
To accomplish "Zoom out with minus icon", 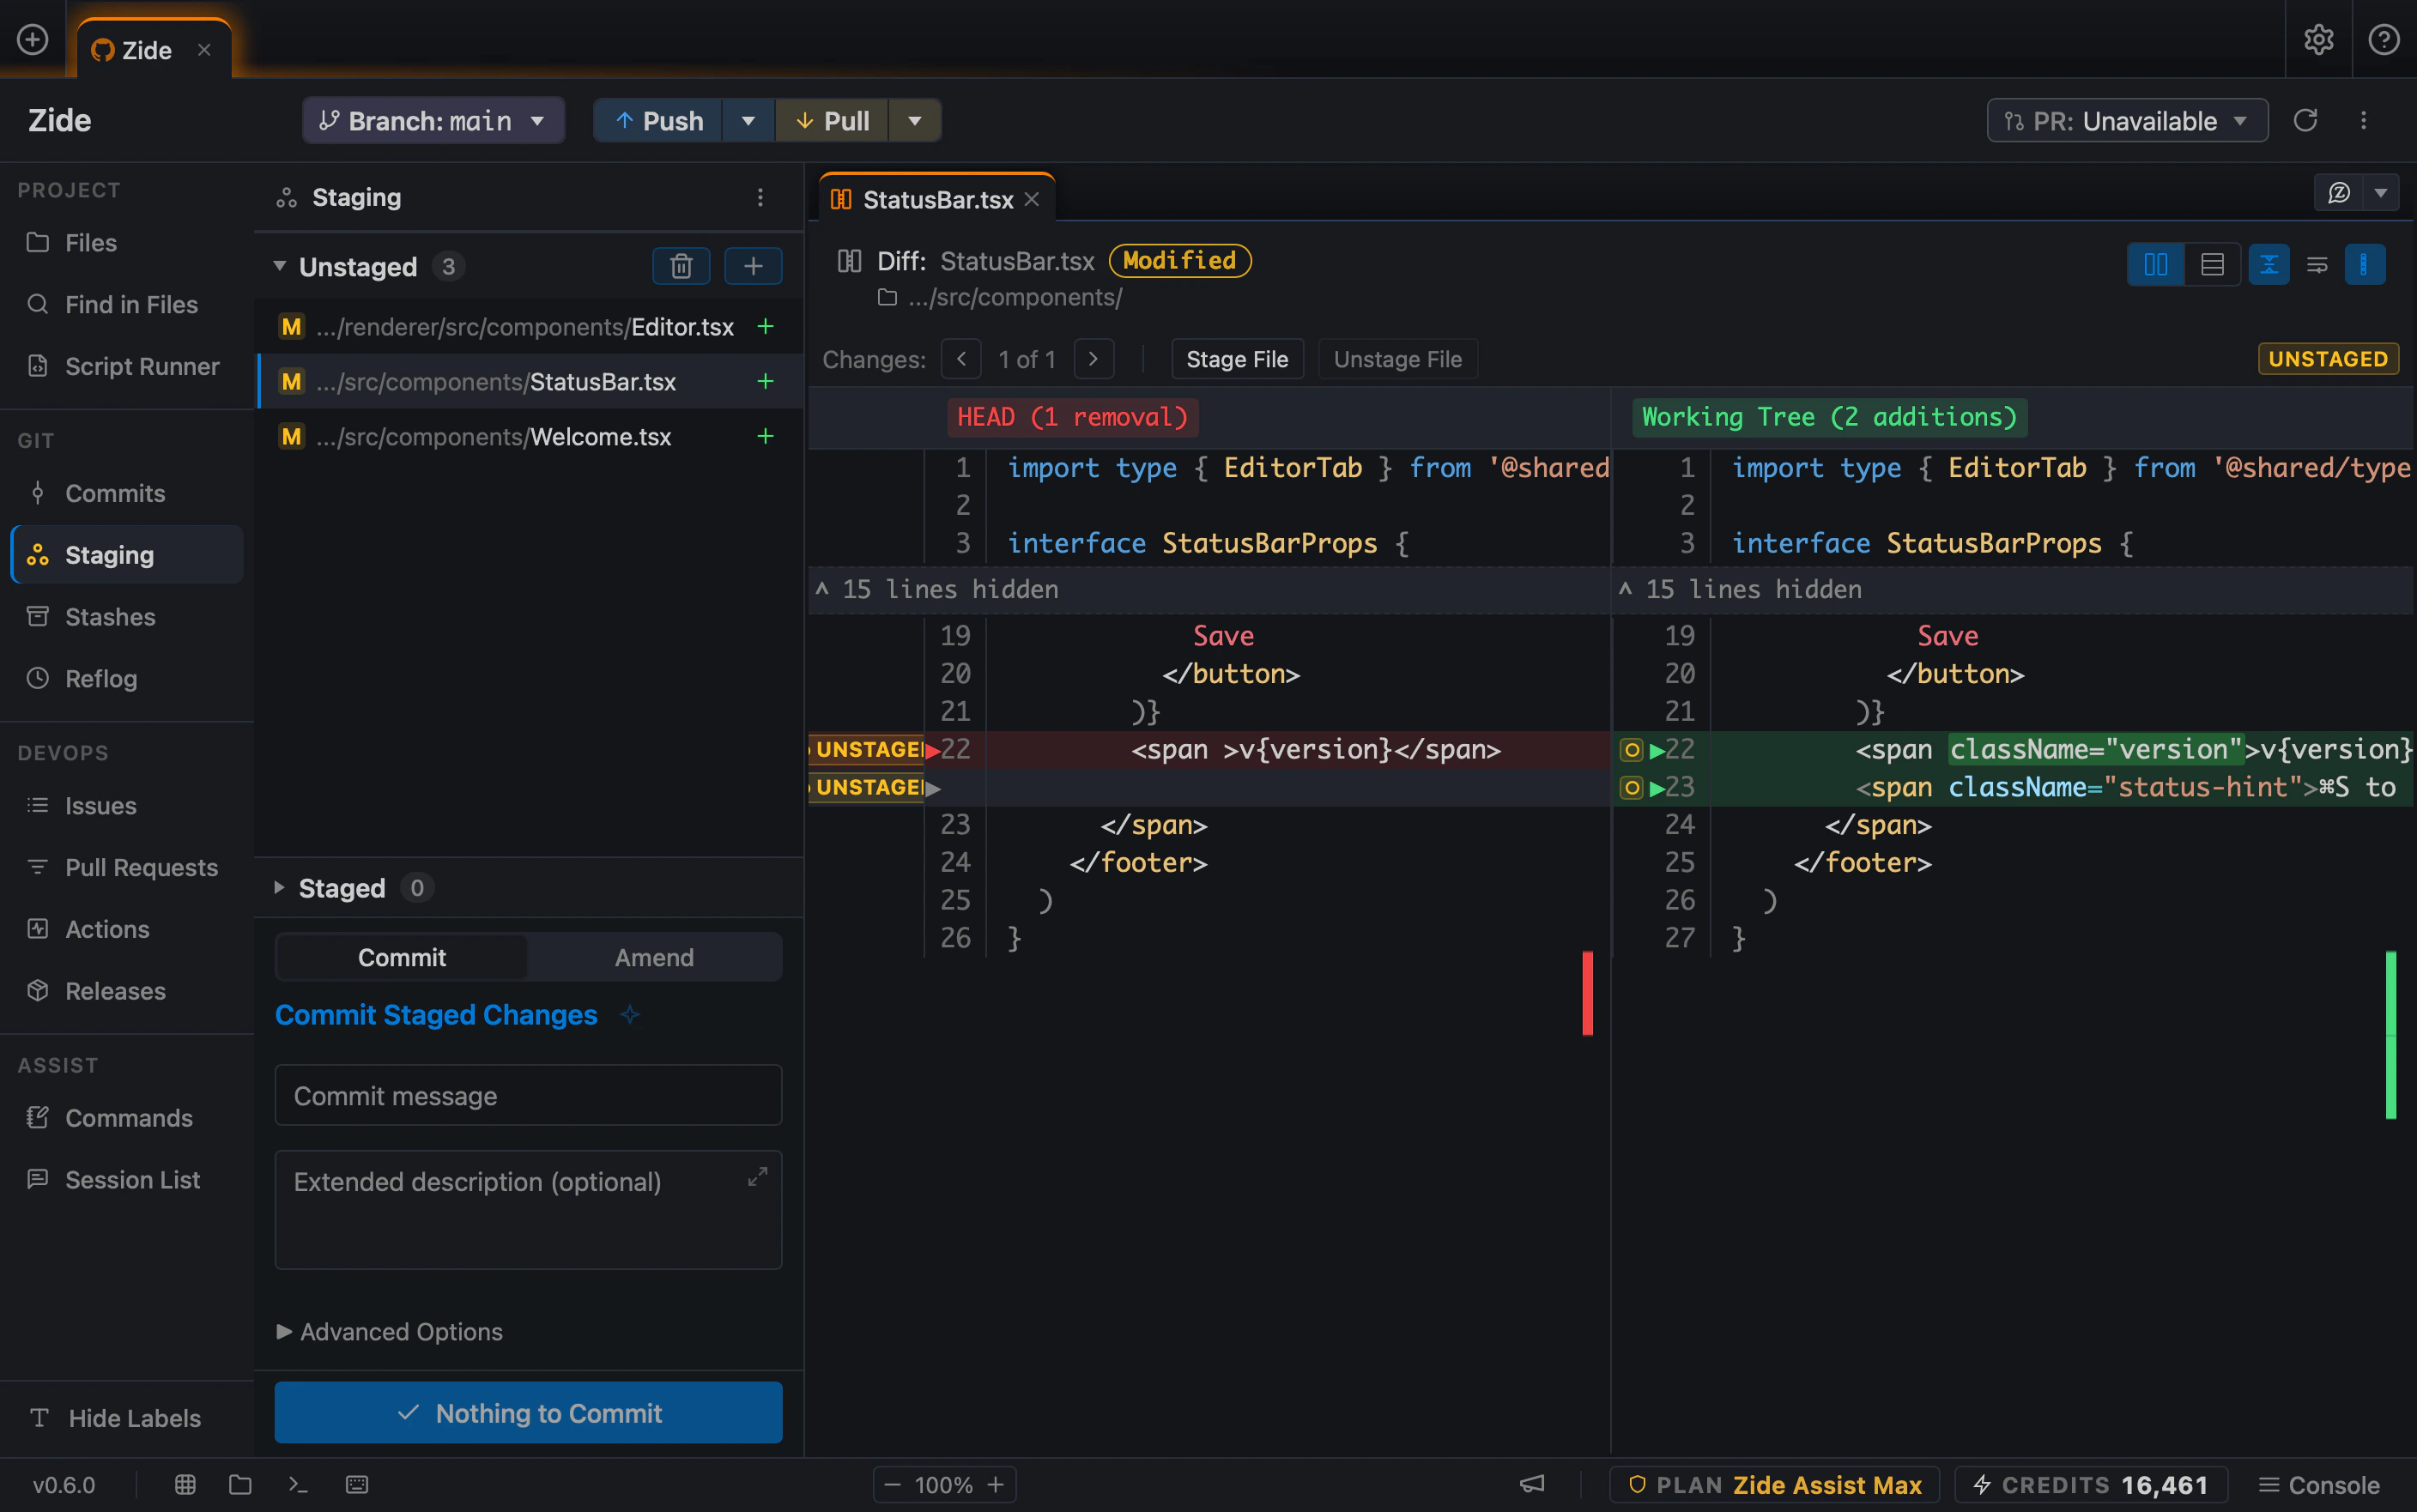I will (893, 1484).
